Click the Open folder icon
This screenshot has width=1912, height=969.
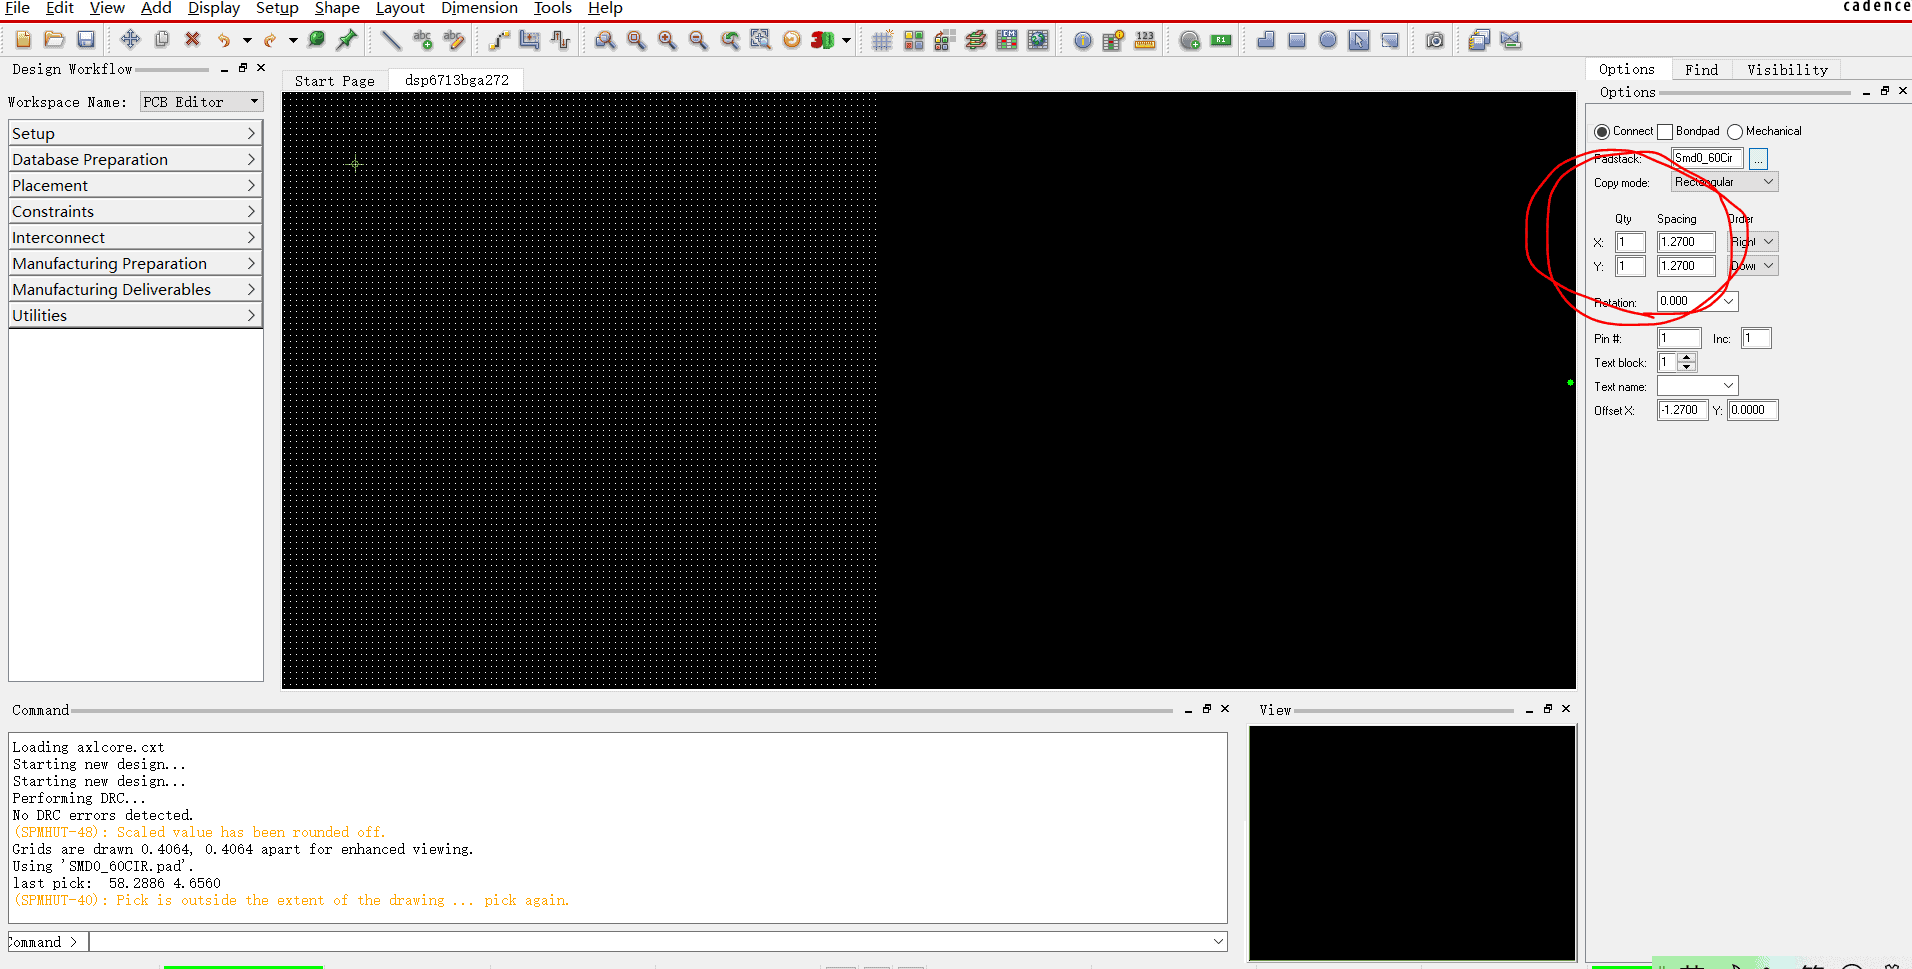[54, 40]
